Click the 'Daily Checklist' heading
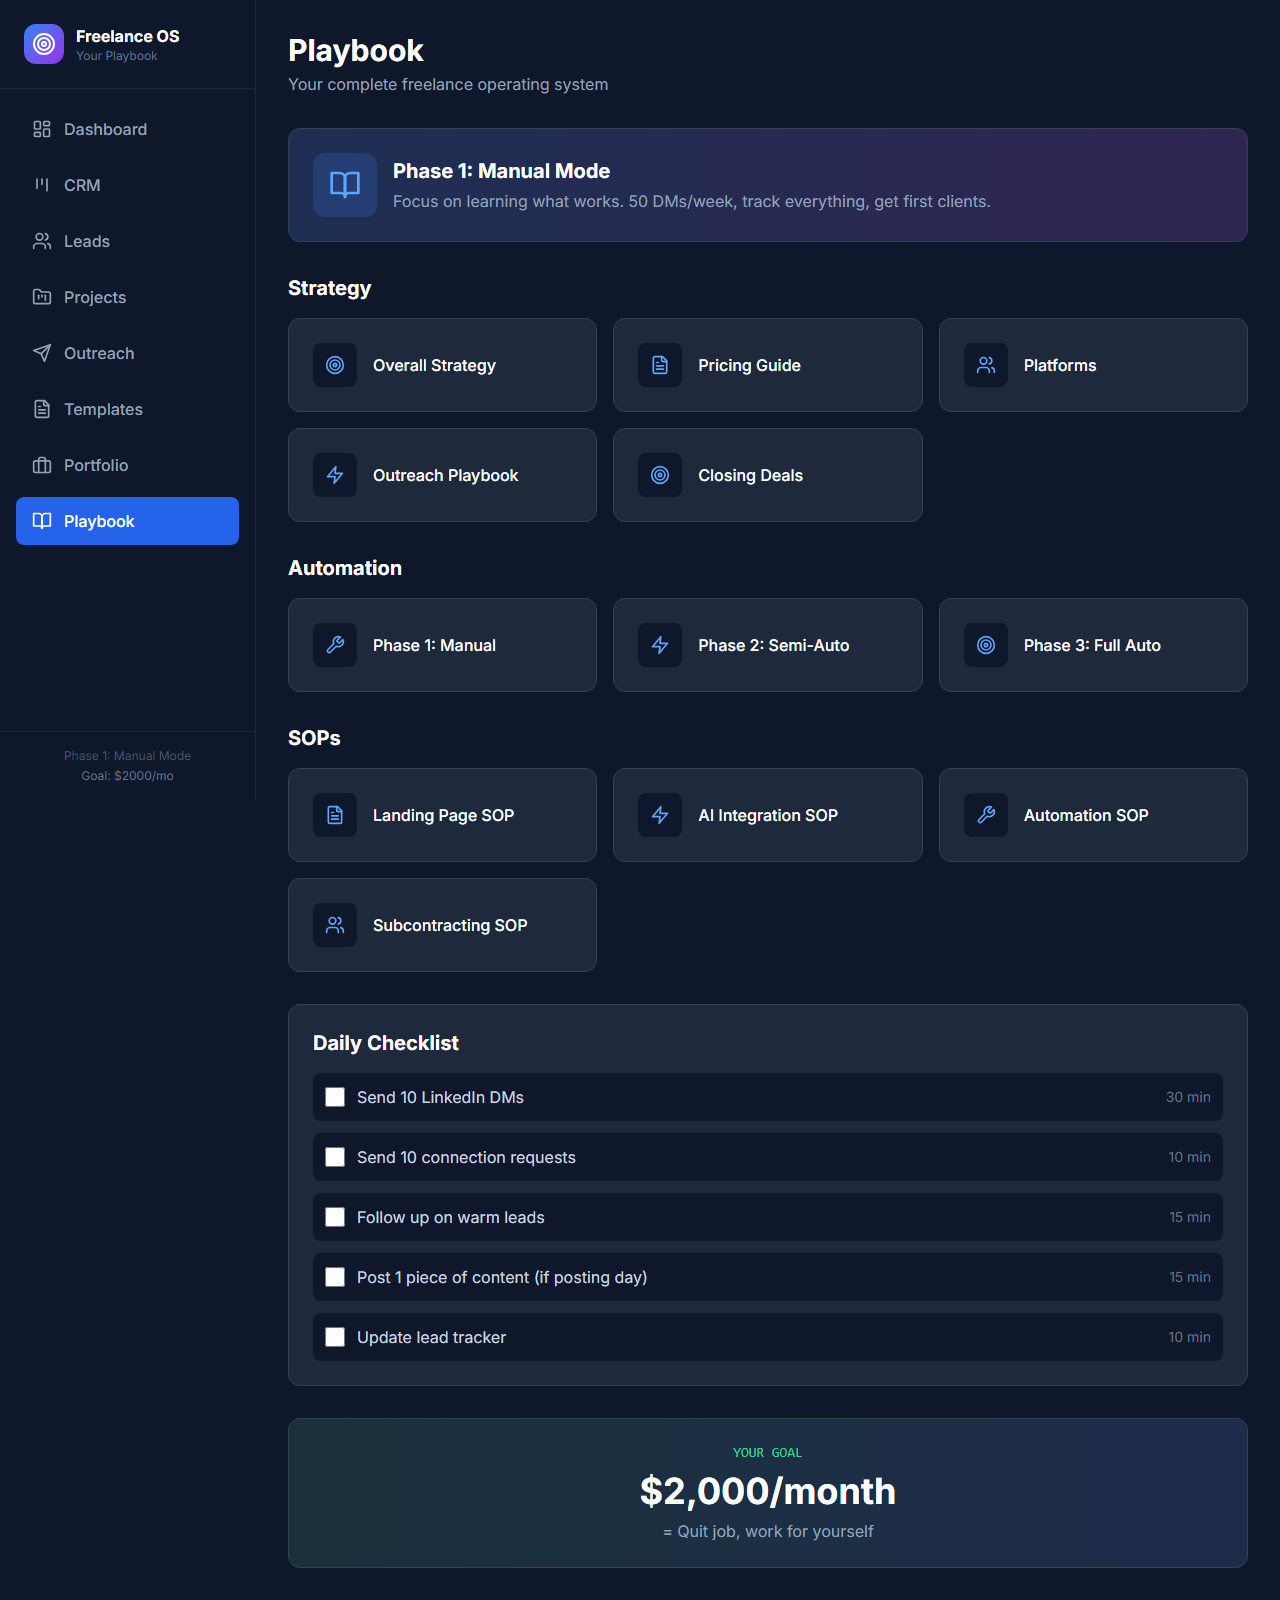1280x1600 pixels. [x=386, y=1043]
